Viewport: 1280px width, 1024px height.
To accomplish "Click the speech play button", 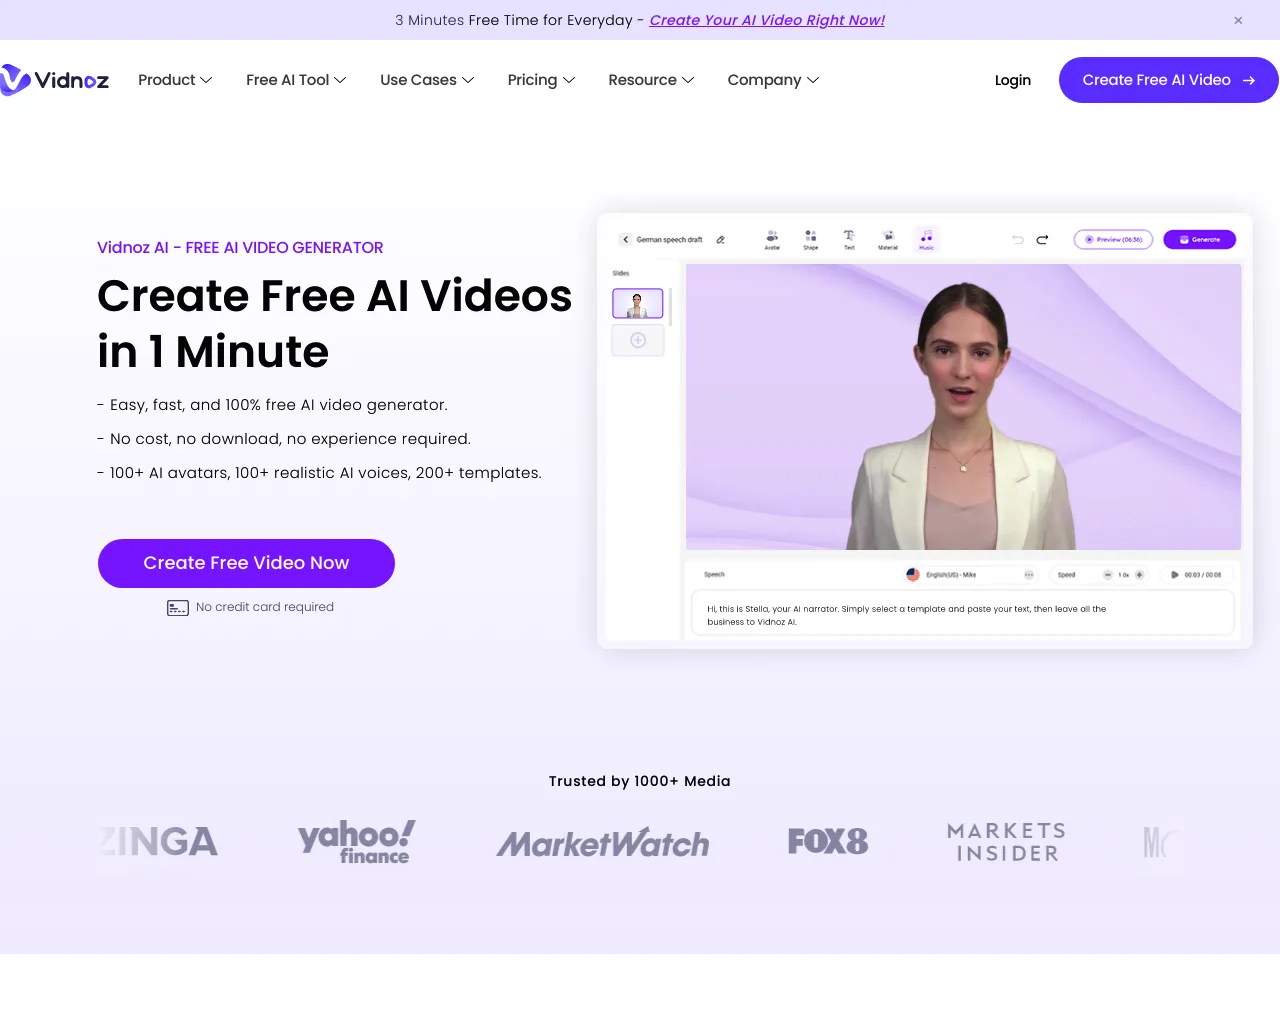I will pos(1175,575).
